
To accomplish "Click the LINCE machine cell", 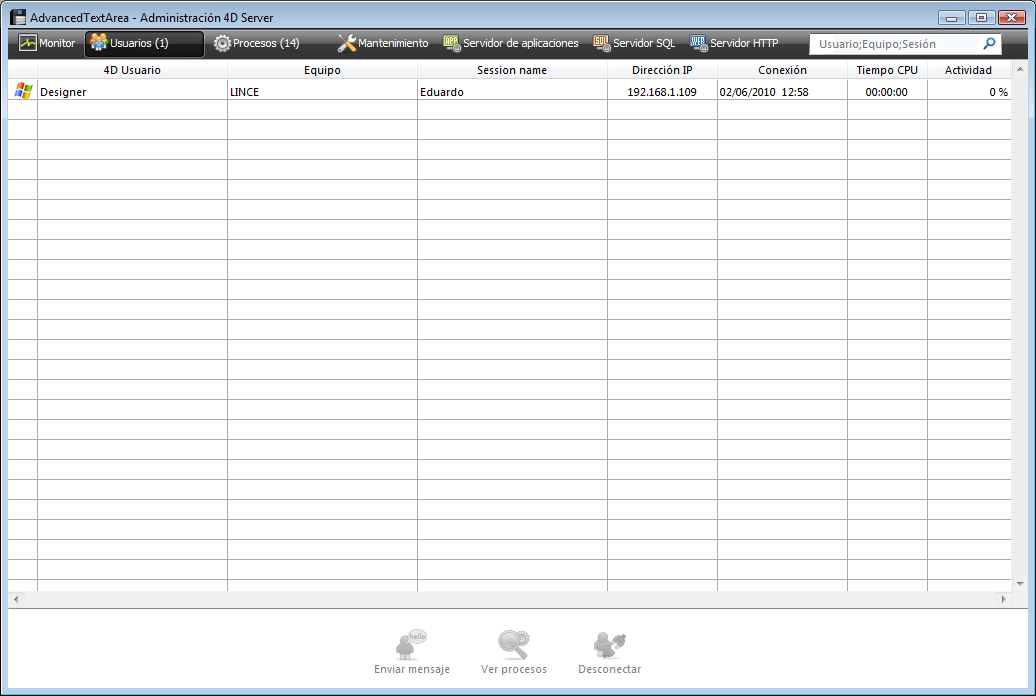I will (x=322, y=91).
